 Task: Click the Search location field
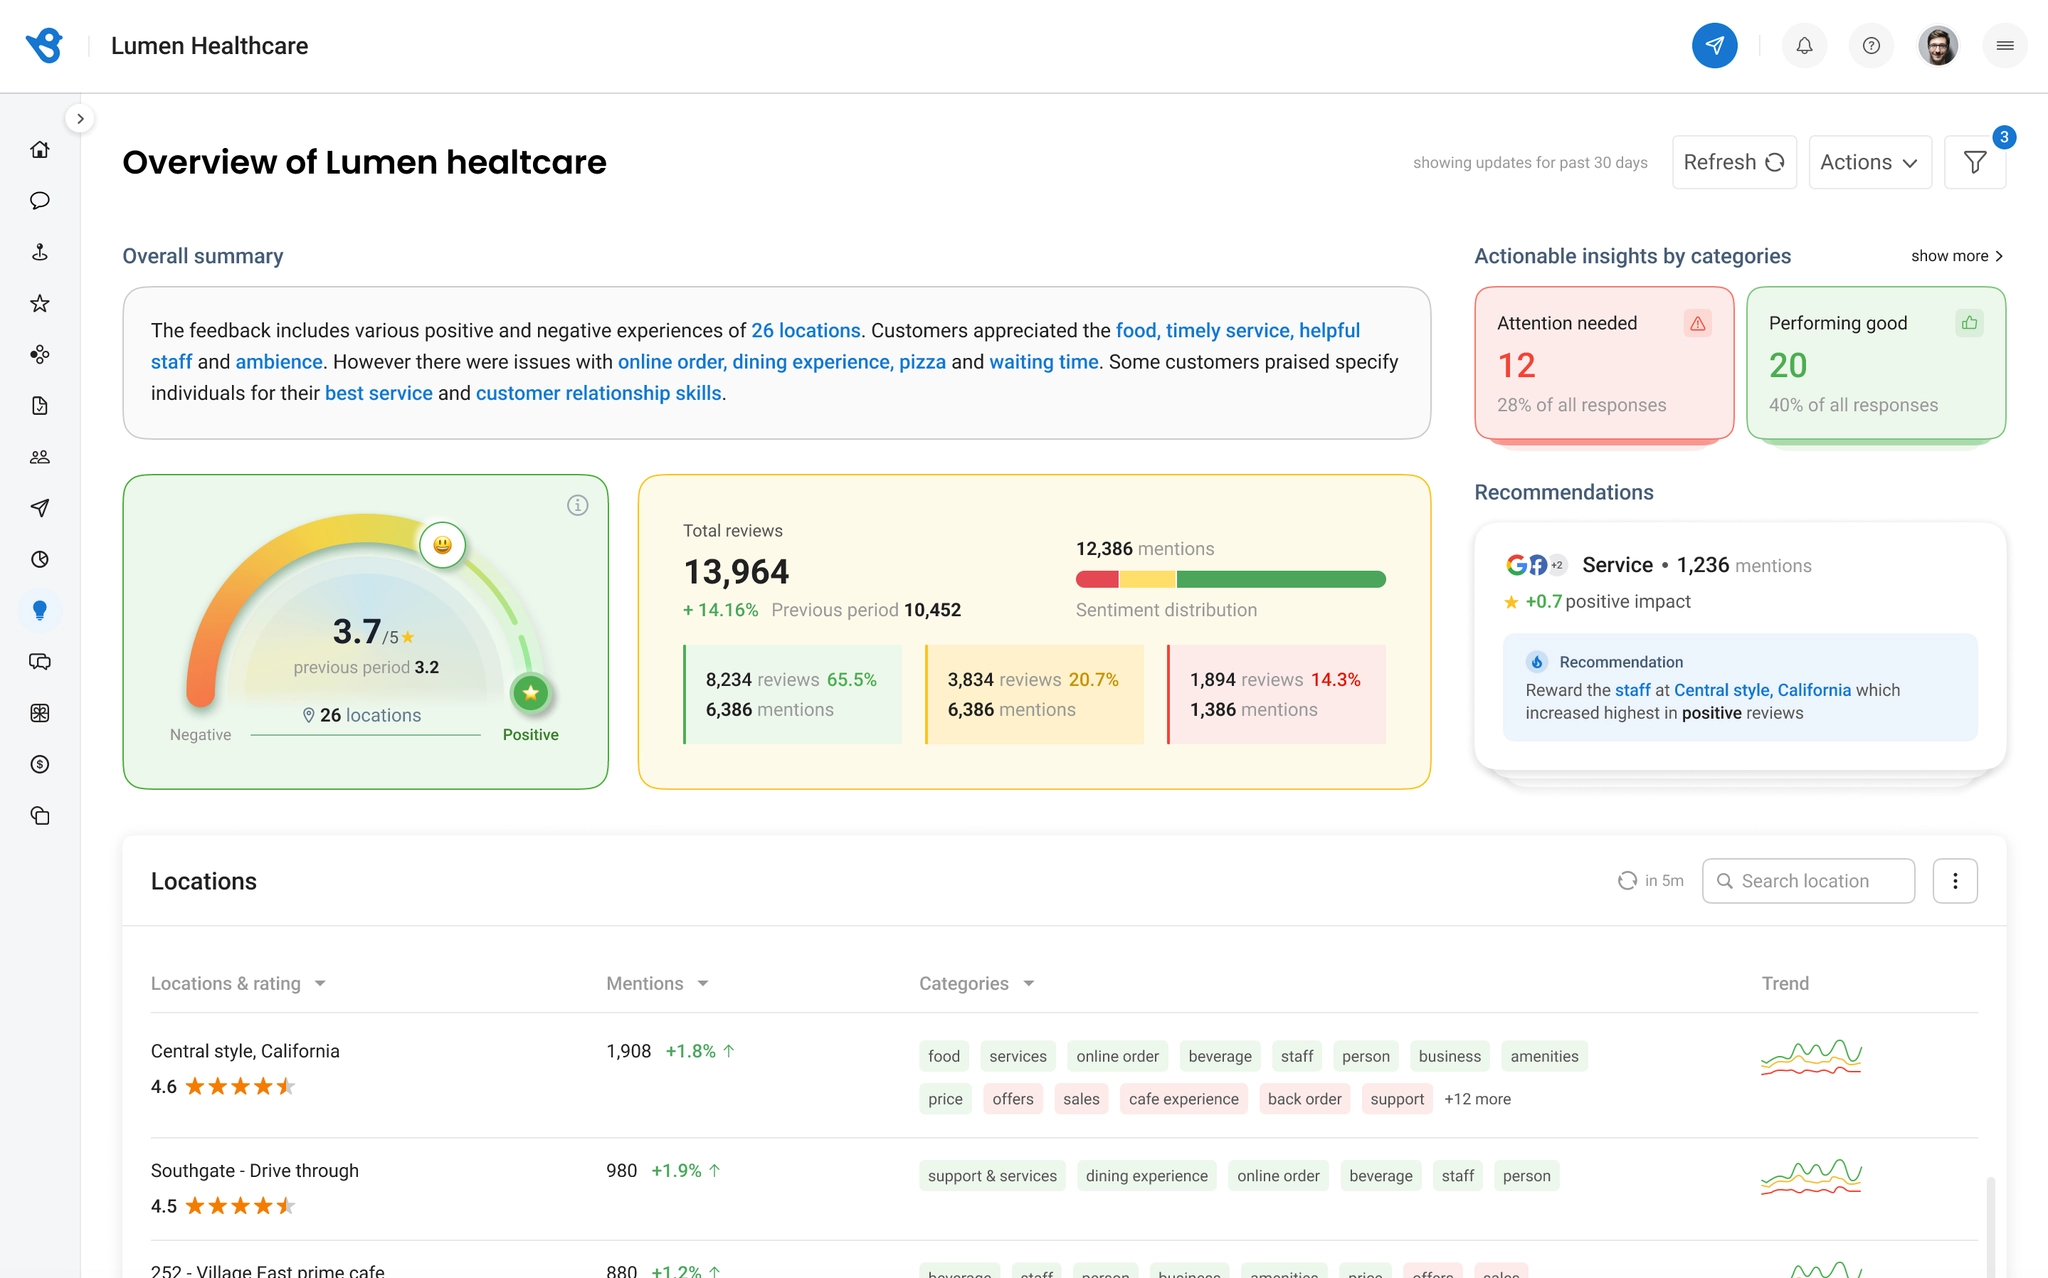pyautogui.click(x=1808, y=881)
